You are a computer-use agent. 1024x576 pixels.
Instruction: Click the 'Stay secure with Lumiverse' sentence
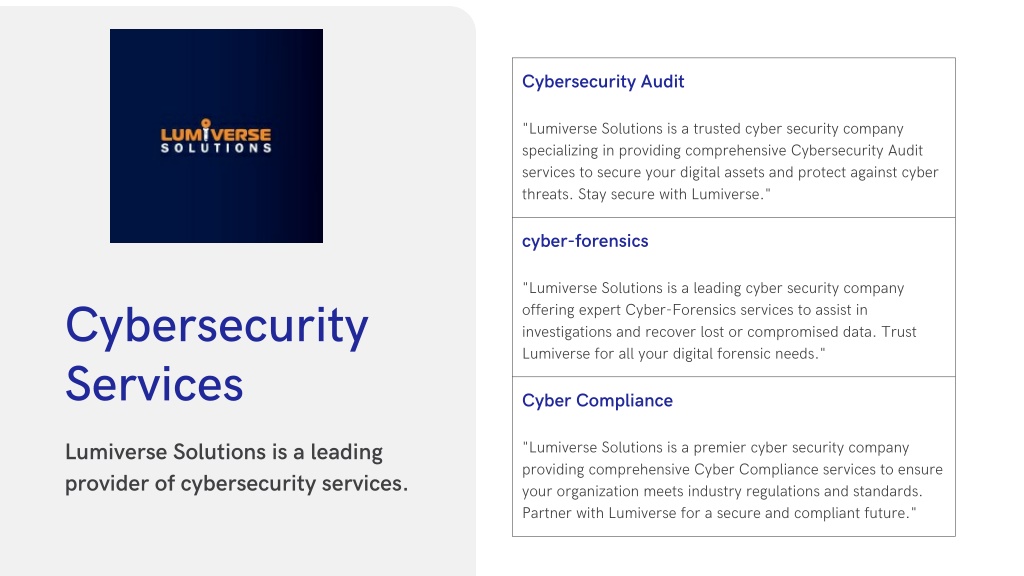[674, 194]
